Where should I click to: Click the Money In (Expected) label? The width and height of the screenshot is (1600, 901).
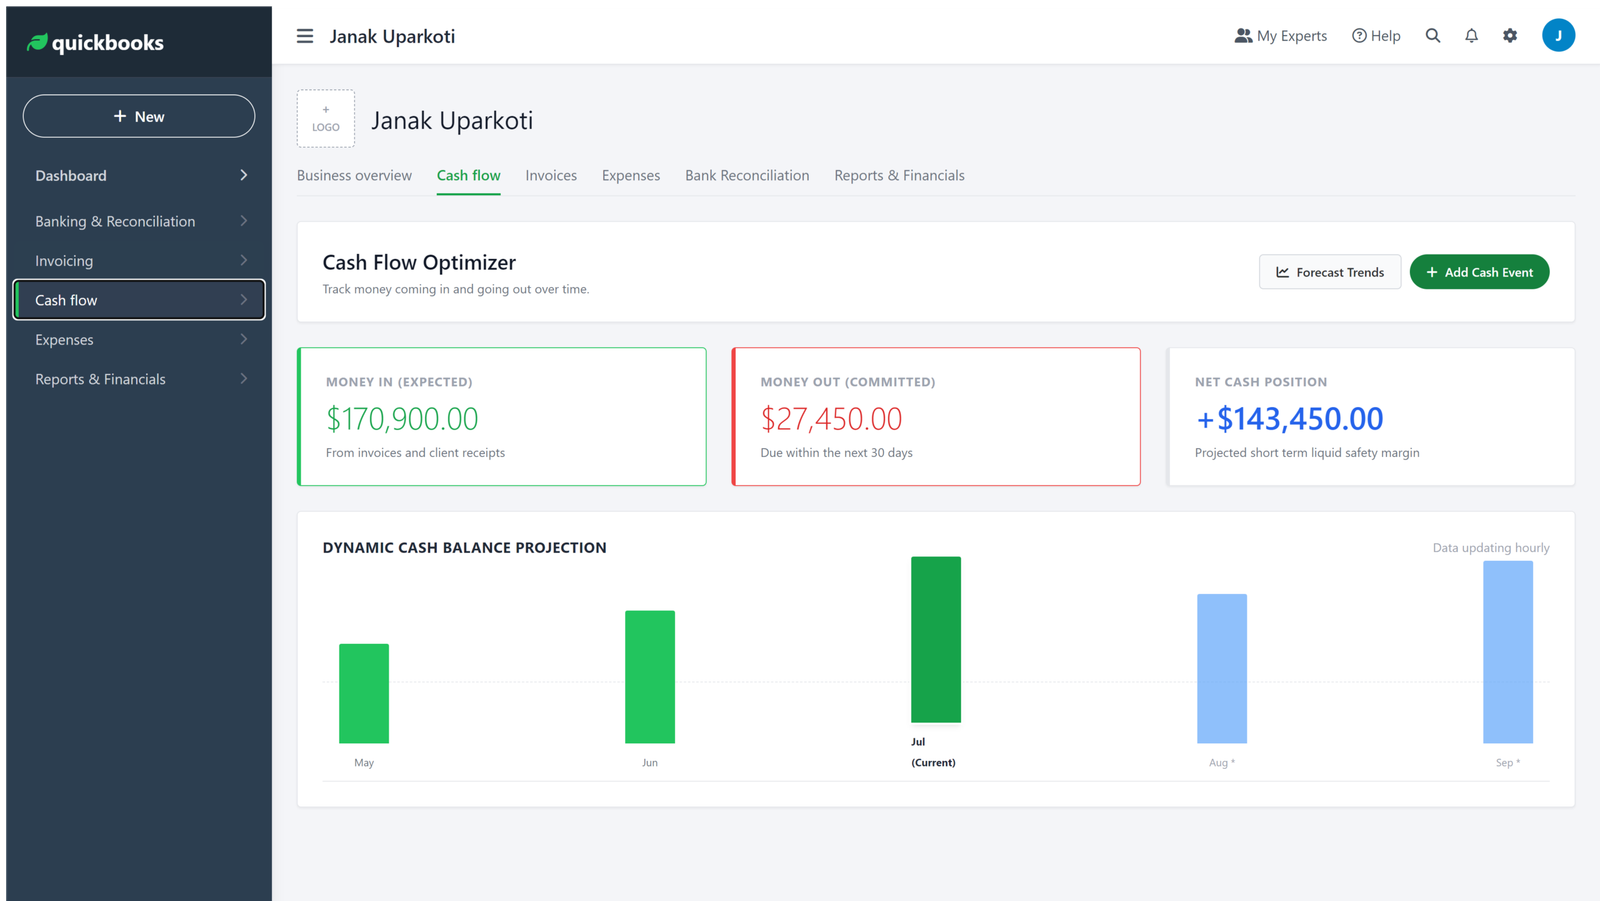click(x=399, y=382)
